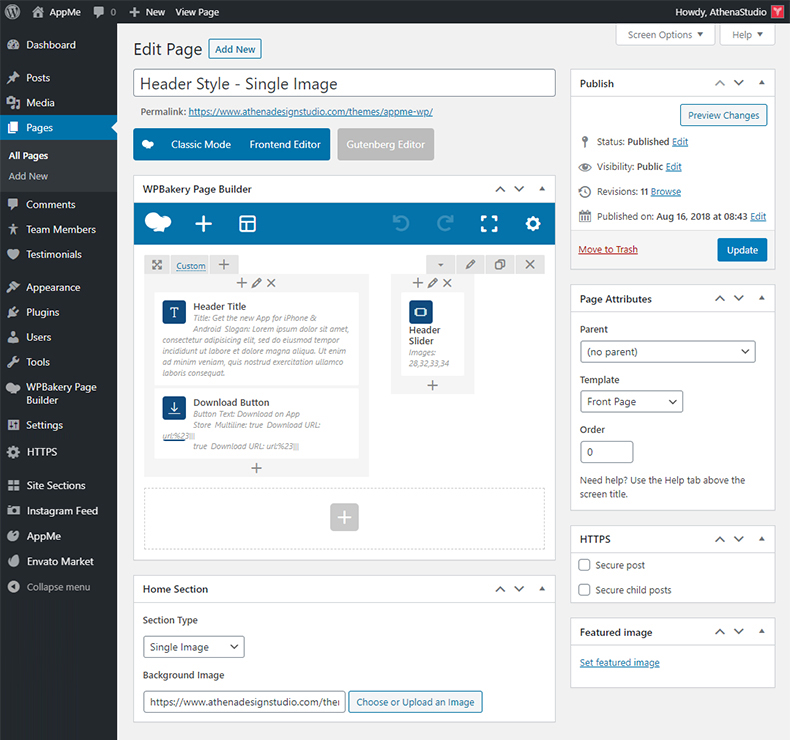Viewport: 790px width, 740px height.
Task: Collapse the Home Section panel
Action: point(542,588)
